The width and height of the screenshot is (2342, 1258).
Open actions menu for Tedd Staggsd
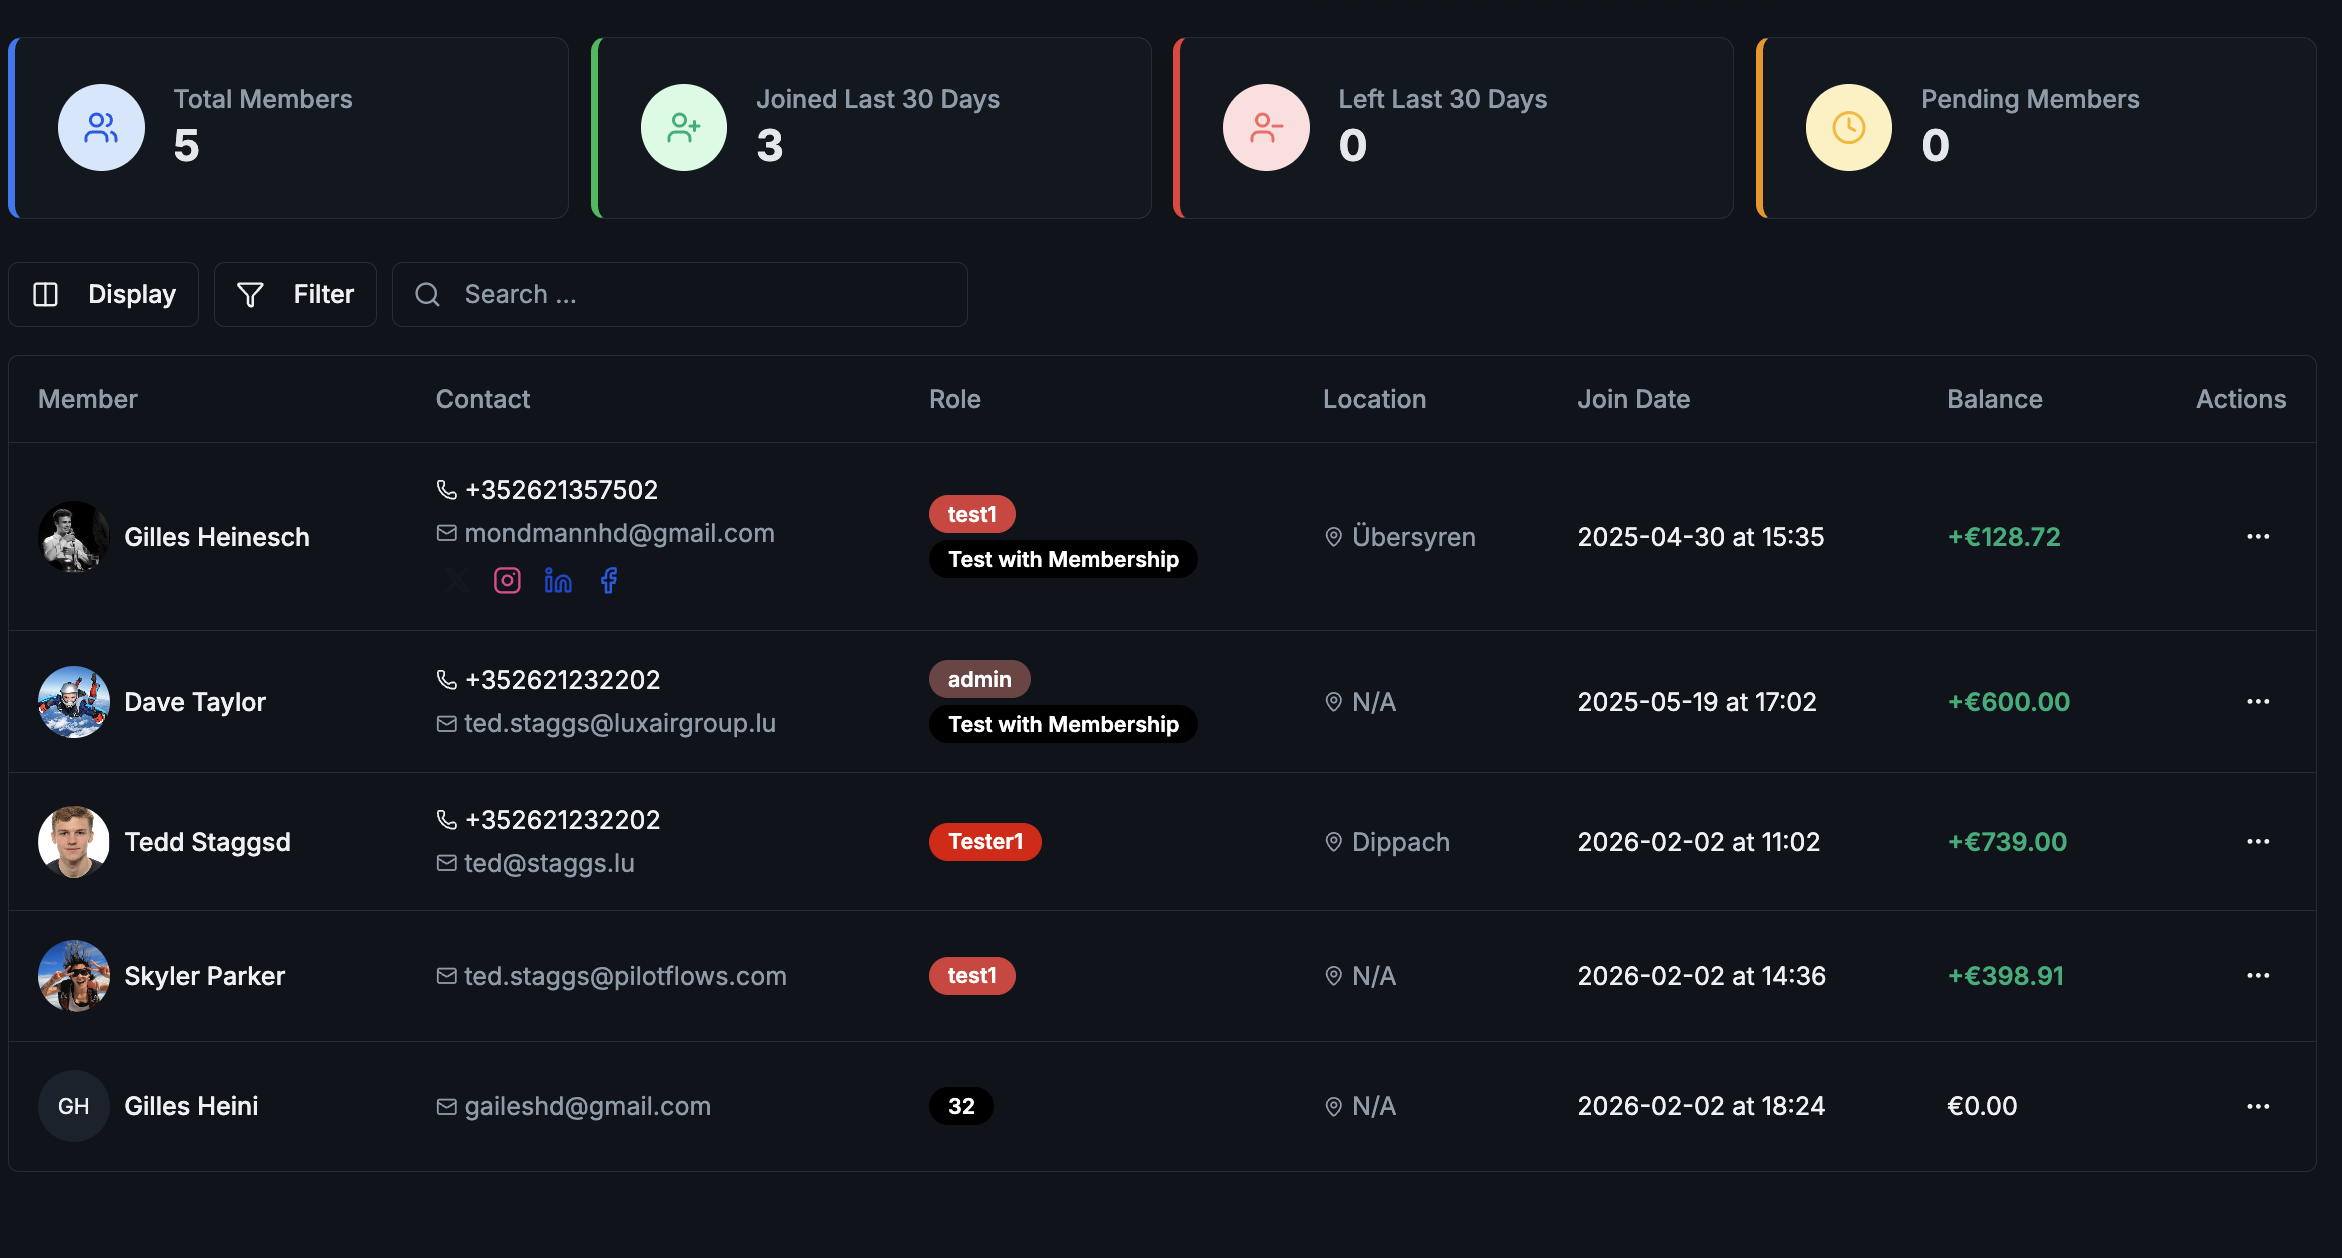2257,842
